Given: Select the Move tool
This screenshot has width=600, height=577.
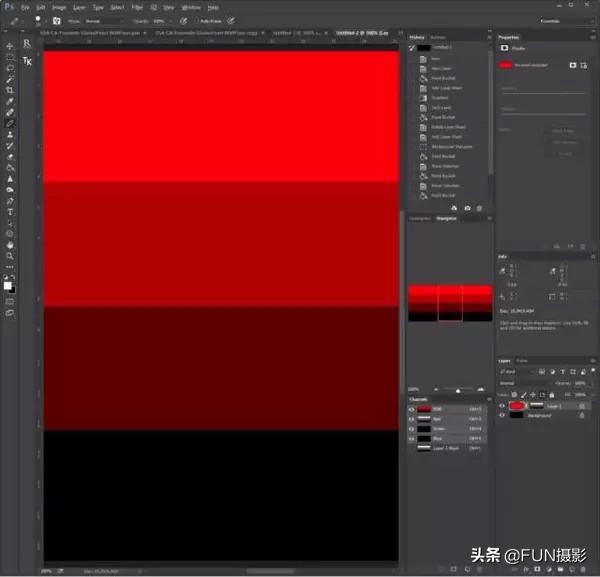Looking at the screenshot, I should point(10,46).
